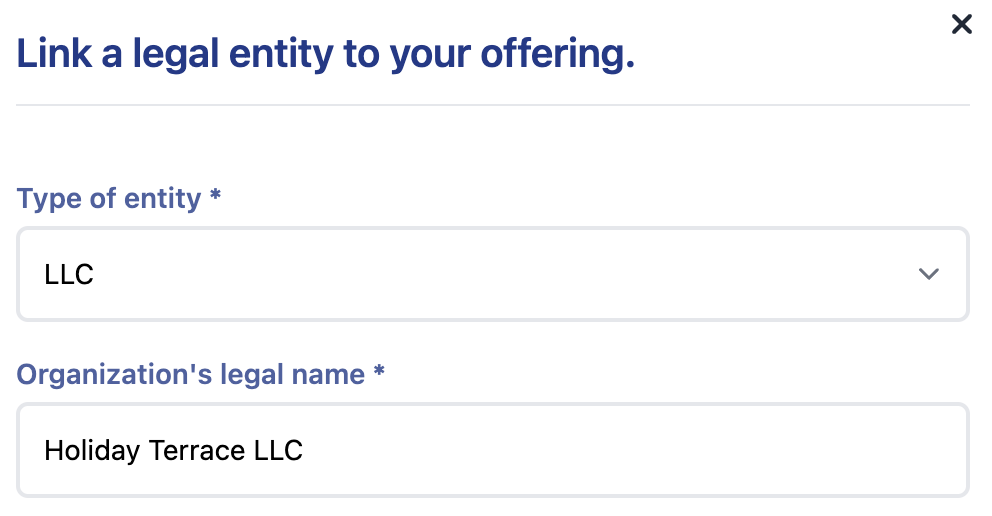The height and width of the screenshot is (516, 992).
Task: Click the word "offering" in the heading
Action: [x=557, y=53]
